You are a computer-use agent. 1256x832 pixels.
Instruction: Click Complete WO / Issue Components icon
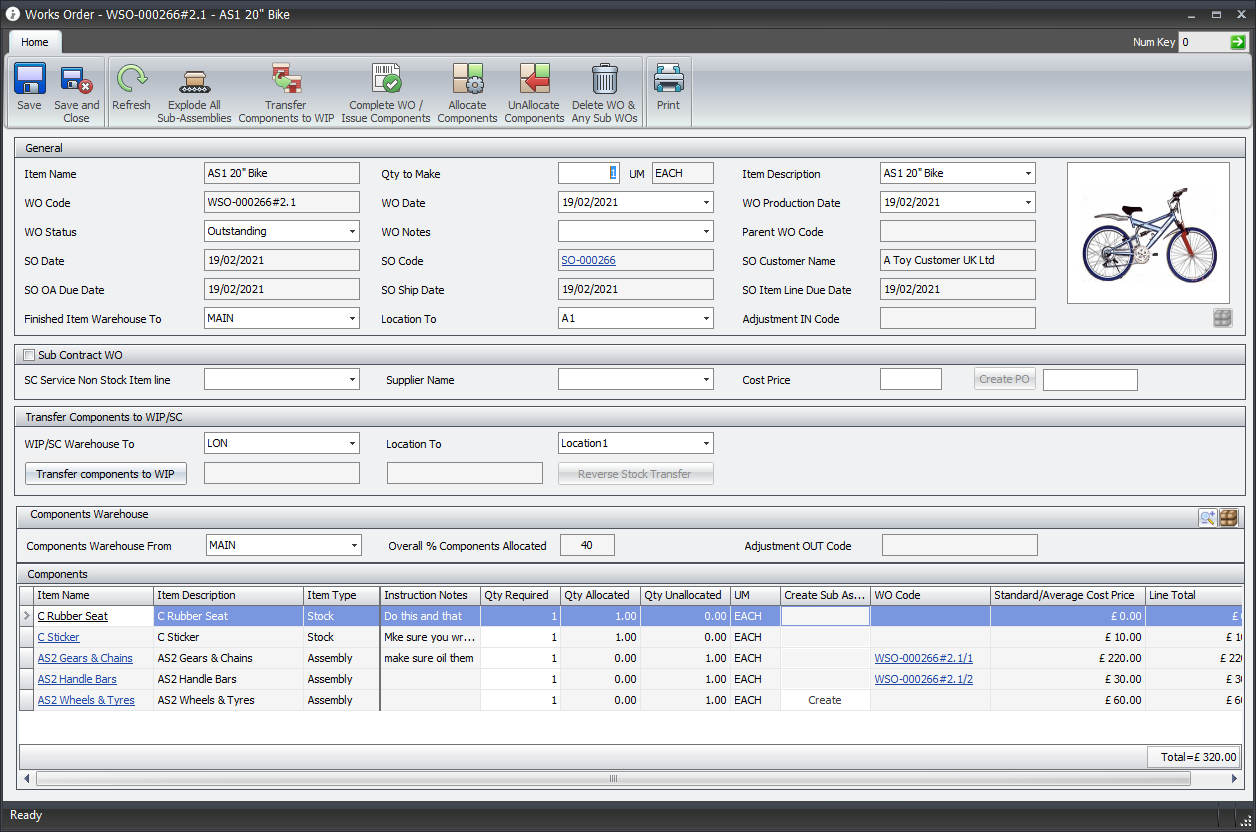coord(386,80)
